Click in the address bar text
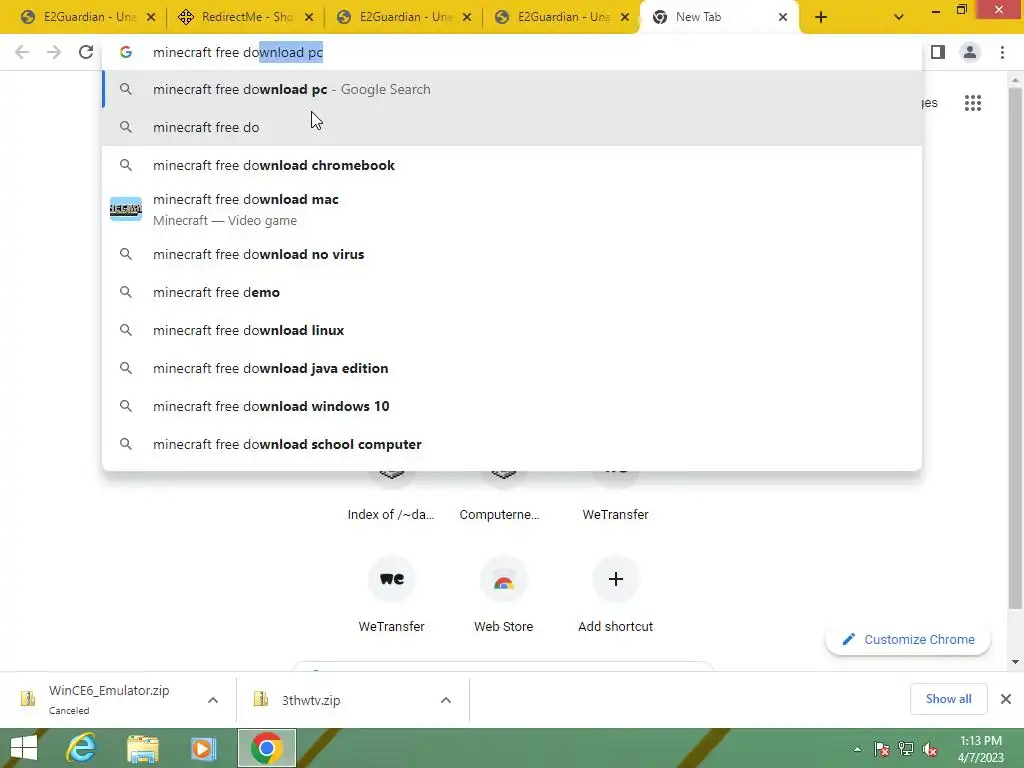 (x=238, y=52)
